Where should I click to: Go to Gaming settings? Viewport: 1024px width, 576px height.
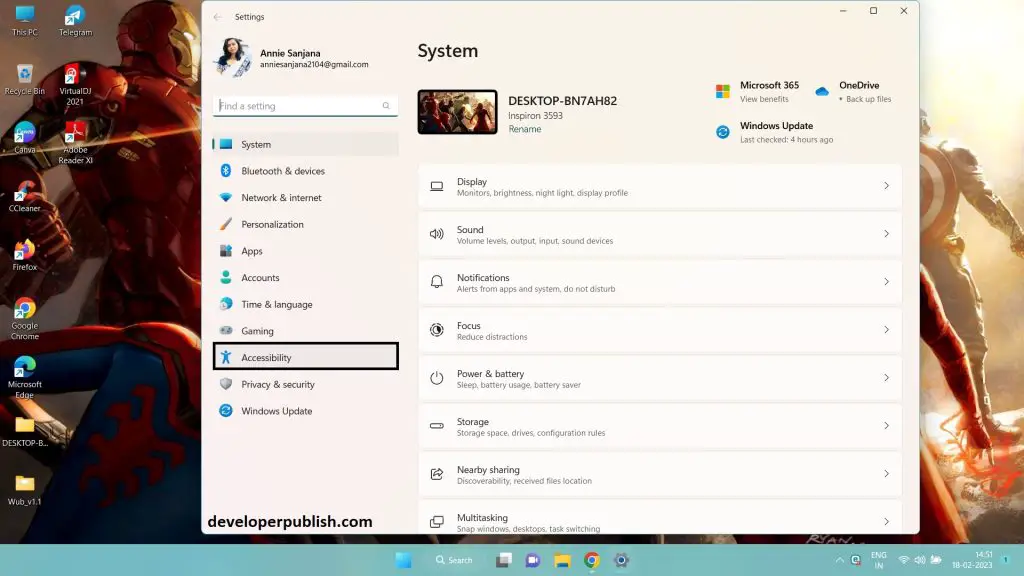pos(306,331)
